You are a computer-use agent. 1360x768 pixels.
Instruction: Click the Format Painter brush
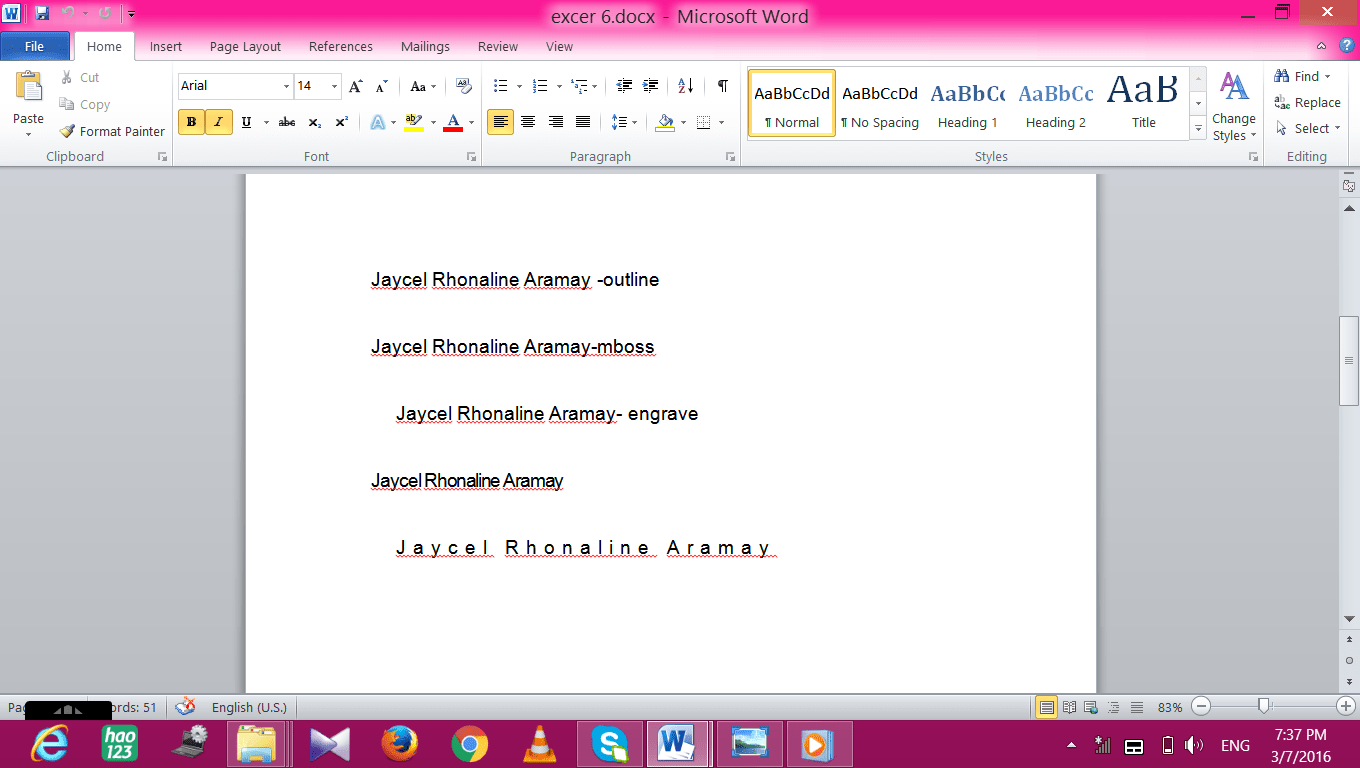(67, 131)
